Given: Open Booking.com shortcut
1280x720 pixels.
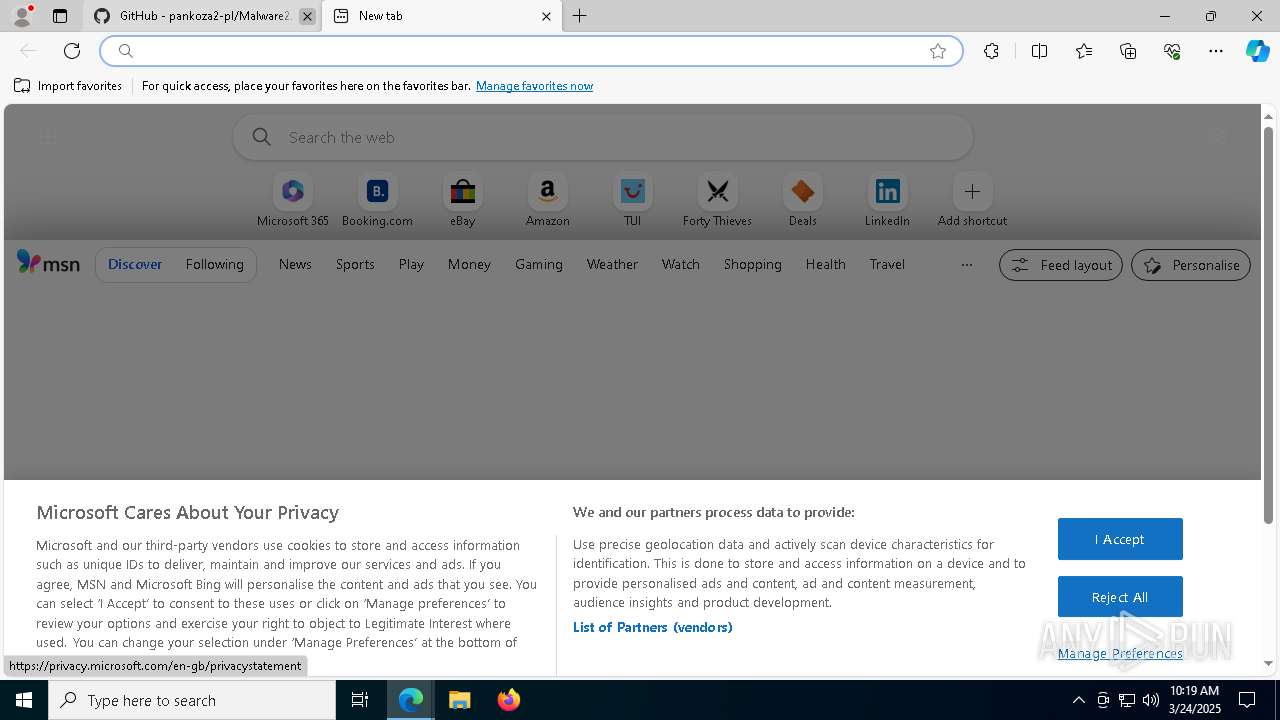Looking at the screenshot, I should (x=377, y=201).
